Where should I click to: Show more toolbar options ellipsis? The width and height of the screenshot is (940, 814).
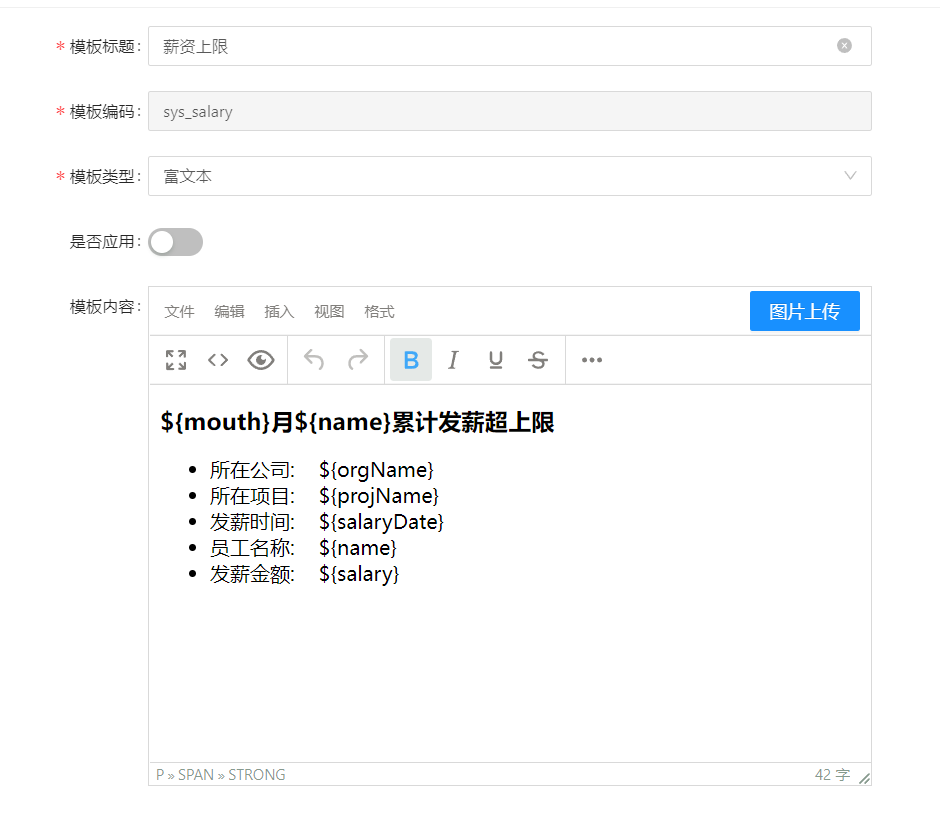592,360
